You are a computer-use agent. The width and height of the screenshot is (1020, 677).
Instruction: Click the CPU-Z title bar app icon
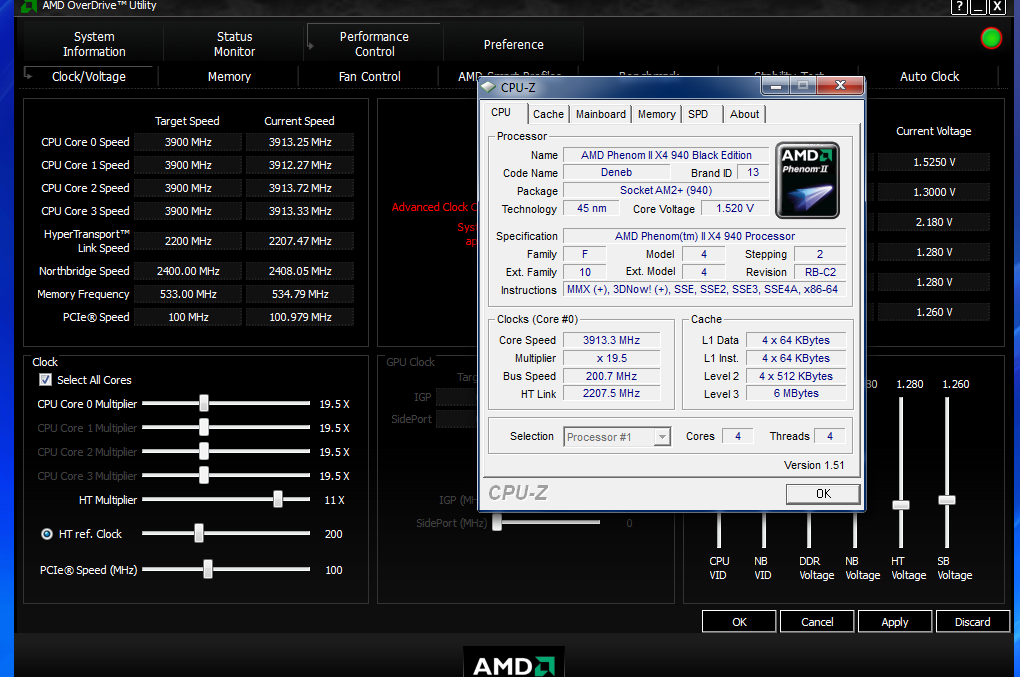489,86
